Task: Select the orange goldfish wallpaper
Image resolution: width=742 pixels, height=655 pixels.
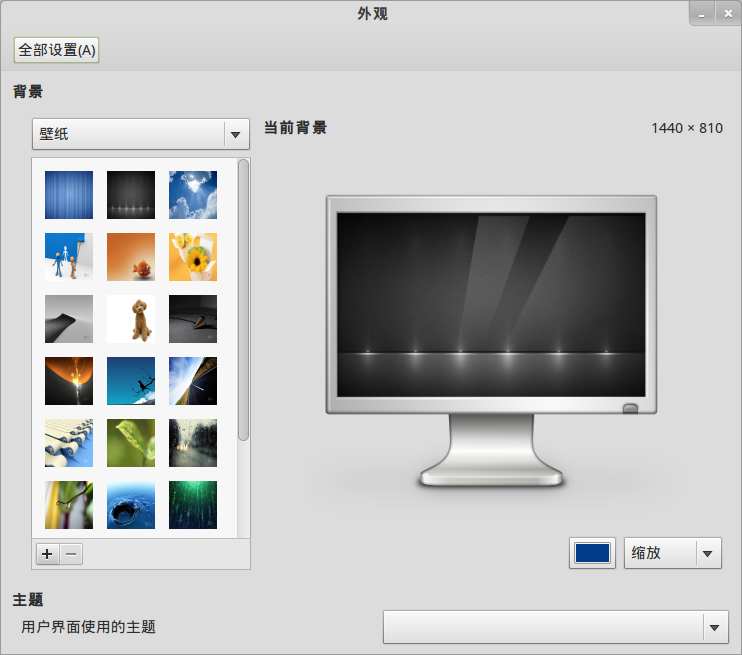Action: [131, 257]
